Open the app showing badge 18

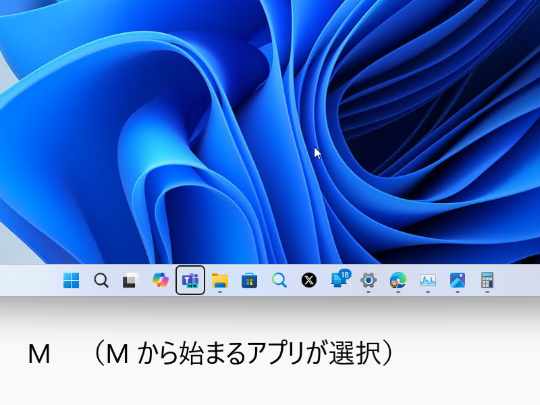340,279
